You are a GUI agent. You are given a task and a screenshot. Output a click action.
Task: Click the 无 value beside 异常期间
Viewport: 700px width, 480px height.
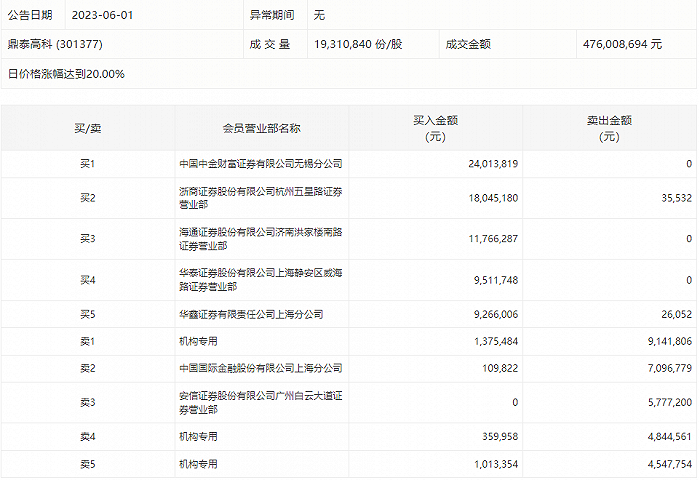[319, 15]
